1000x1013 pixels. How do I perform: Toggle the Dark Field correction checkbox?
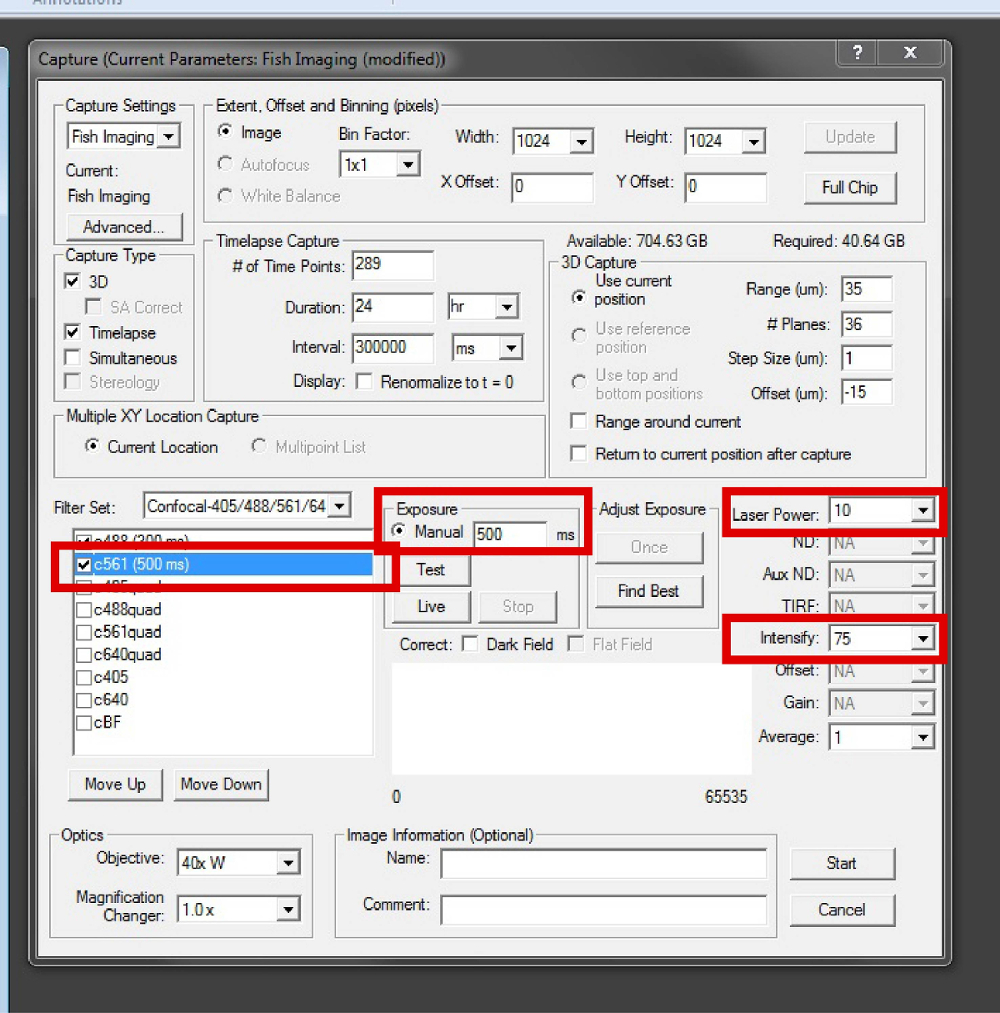point(470,645)
